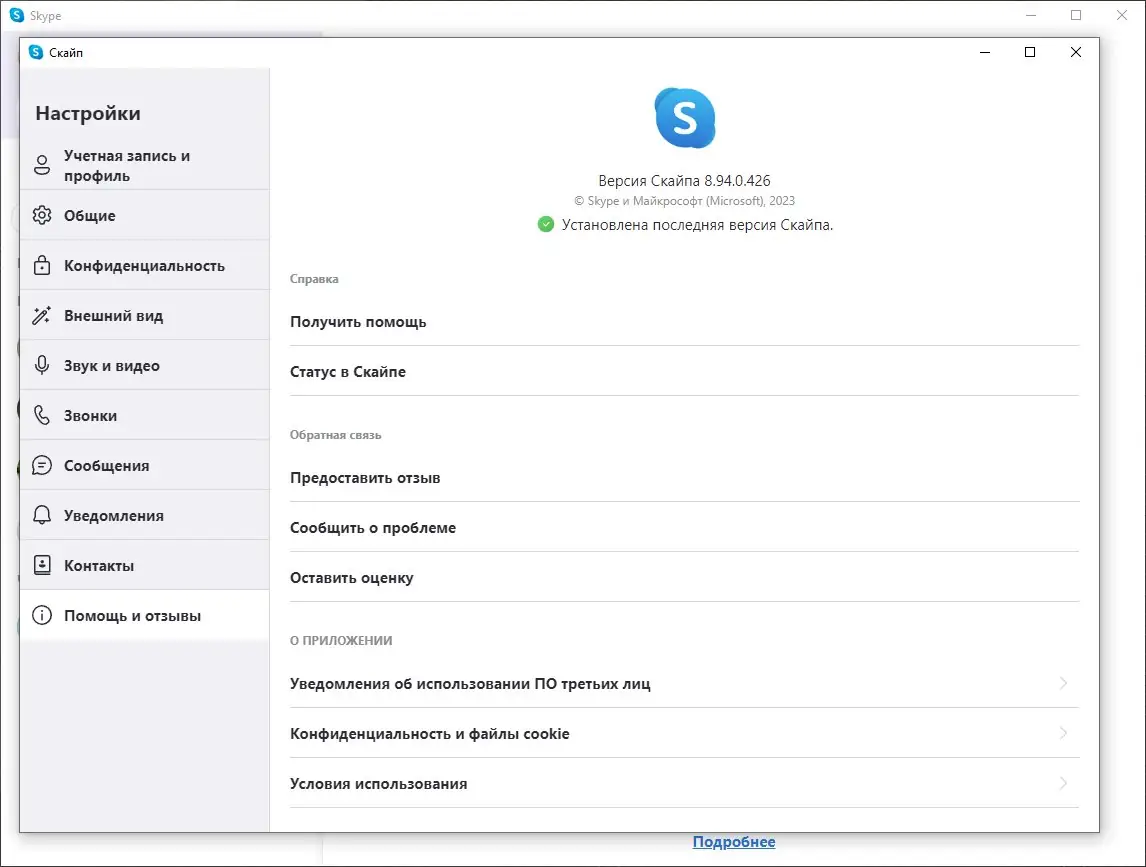The width and height of the screenshot is (1146, 867).
Task: Go to Внешний вид settings
Action: (145, 316)
